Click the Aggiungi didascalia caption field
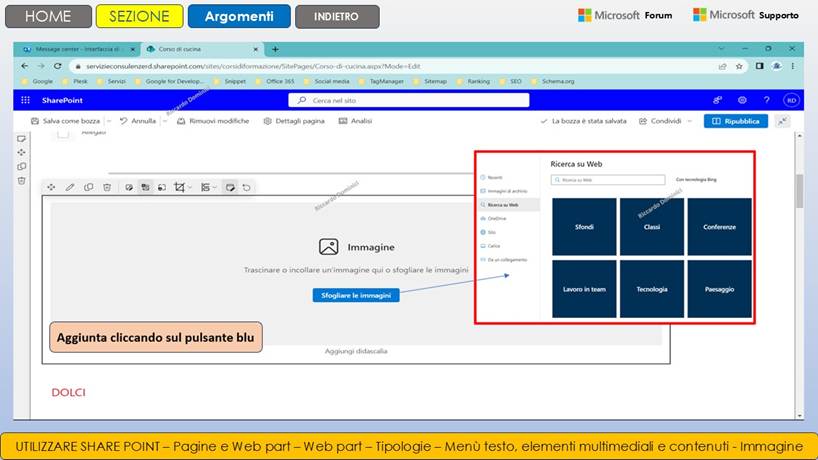Viewport: 818px width, 460px height. click(x=356, y=351)
